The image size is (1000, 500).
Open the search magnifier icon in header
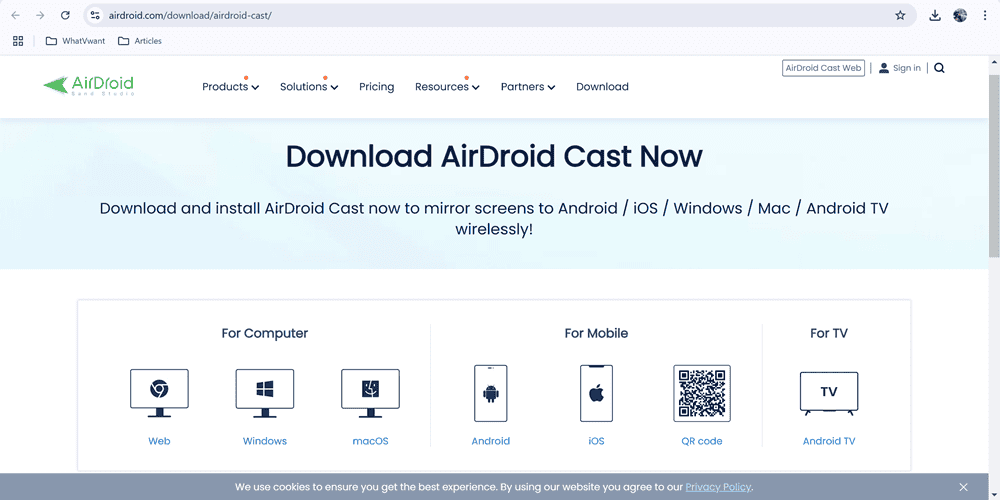[x=939, y=68]
